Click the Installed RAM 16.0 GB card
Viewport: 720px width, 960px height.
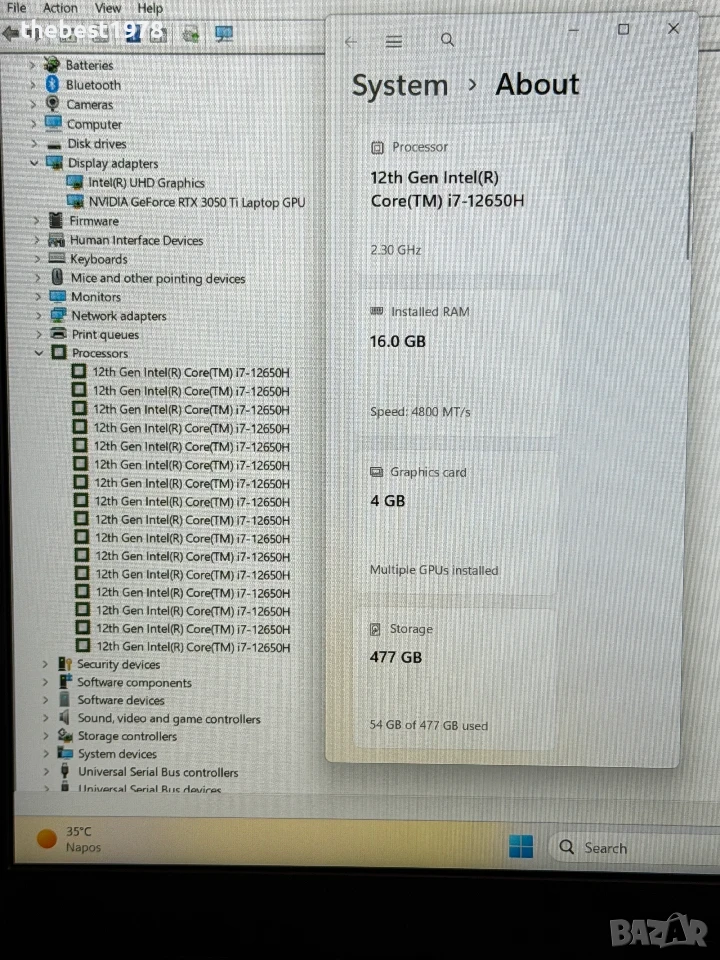(458, 364)
